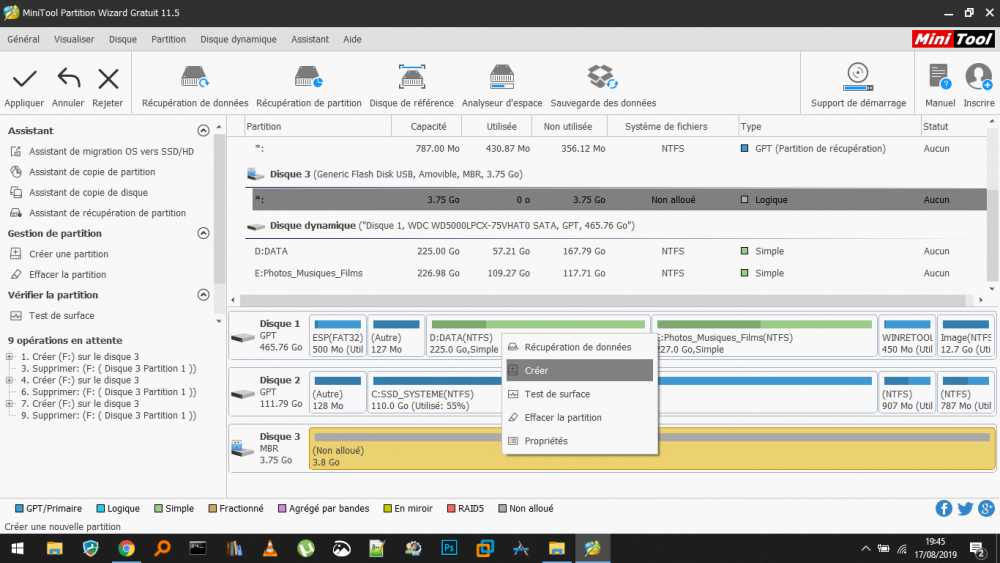
Task: Click Test de surface in sidebar
Action: click(x=61, y=316)
